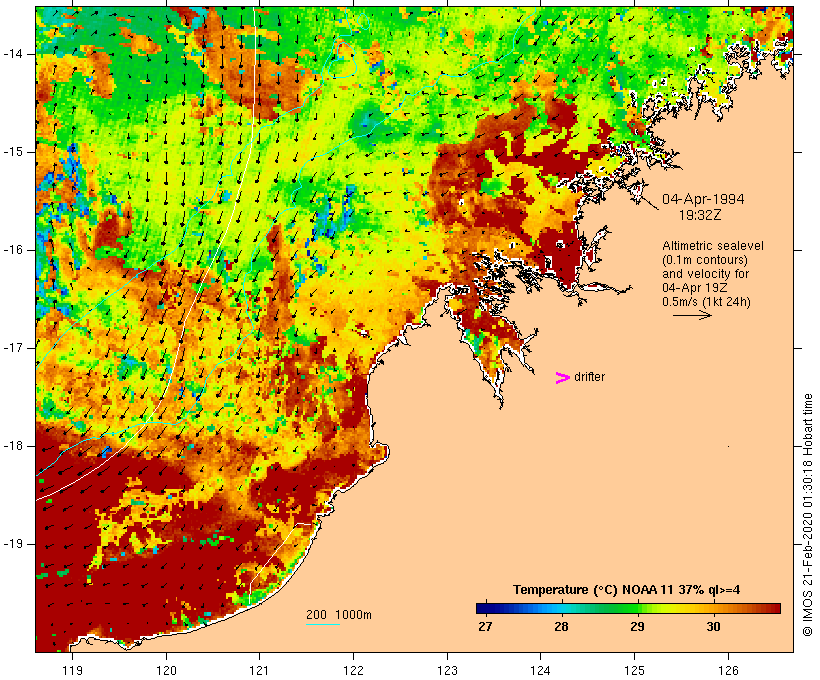
Task: Click the 'and velocity for' caption line
Action: click(x=705, y=274)
